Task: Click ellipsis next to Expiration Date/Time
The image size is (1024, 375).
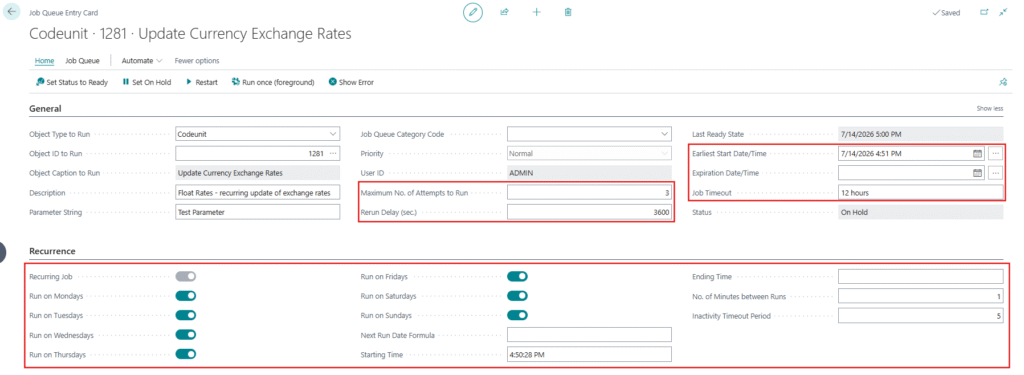Action: (995, 173)
